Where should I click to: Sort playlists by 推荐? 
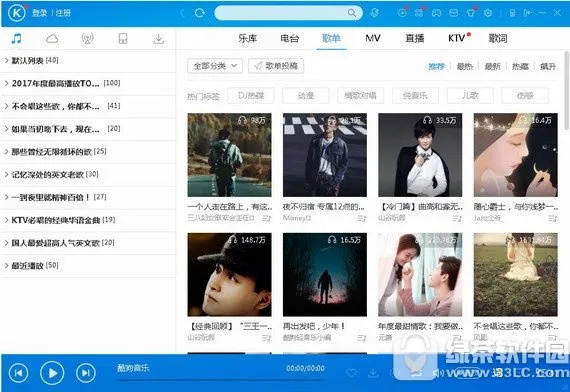click(436, 66)
